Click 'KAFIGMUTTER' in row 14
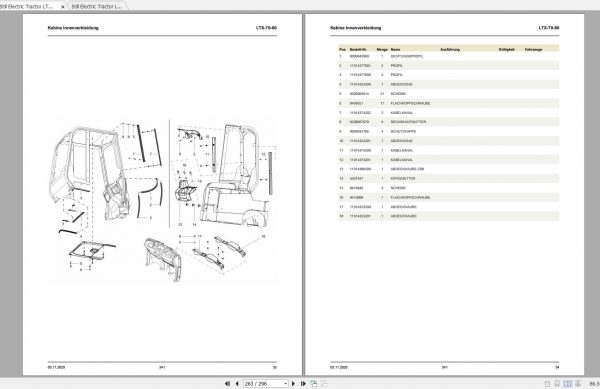The image size is (600, 389). [x=403, y=179]
